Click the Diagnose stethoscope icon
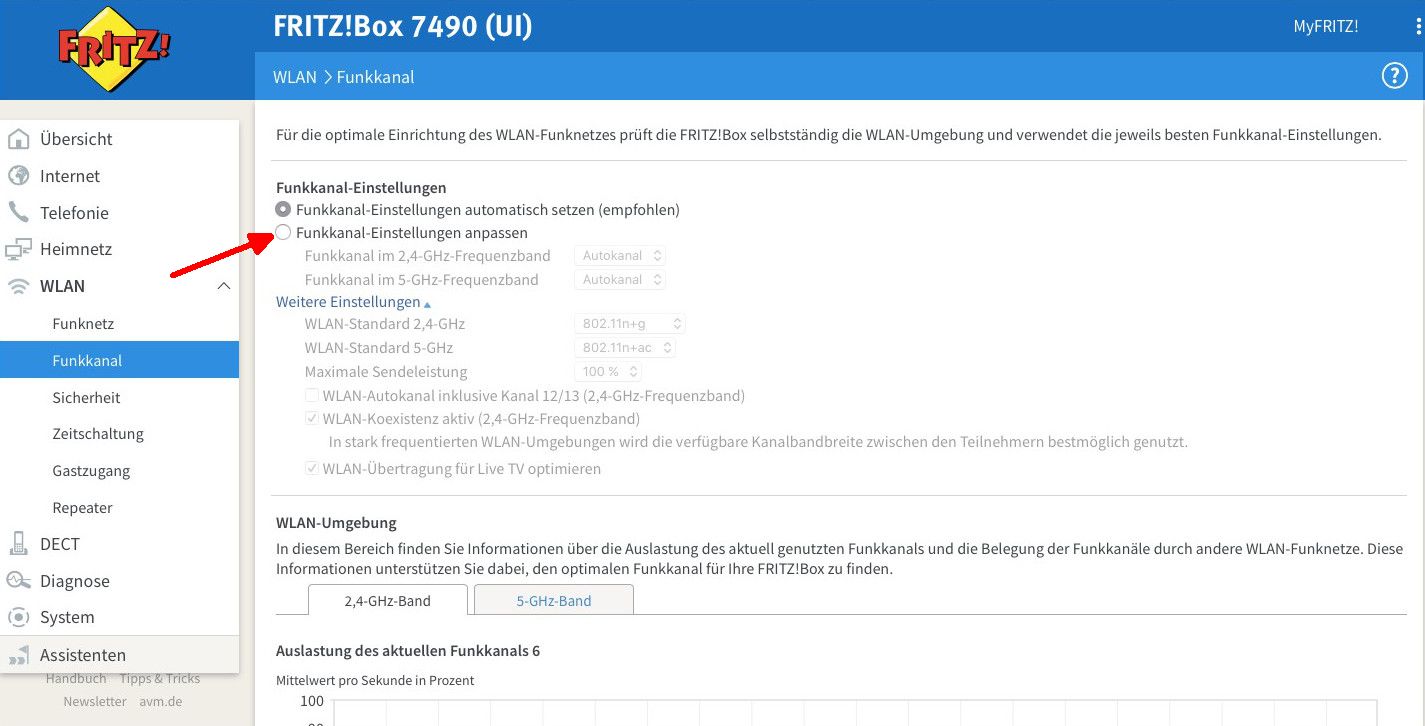The width and height of the screenshot is (1425, 726). (19, 580)
